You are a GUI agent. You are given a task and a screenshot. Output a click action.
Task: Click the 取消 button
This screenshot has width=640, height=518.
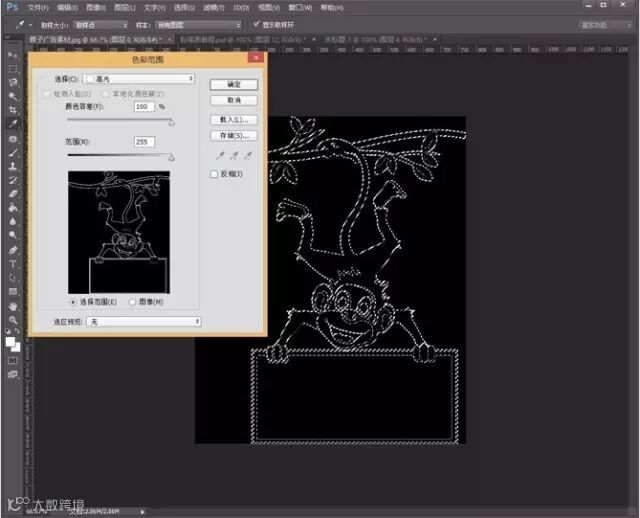(234, 100)
